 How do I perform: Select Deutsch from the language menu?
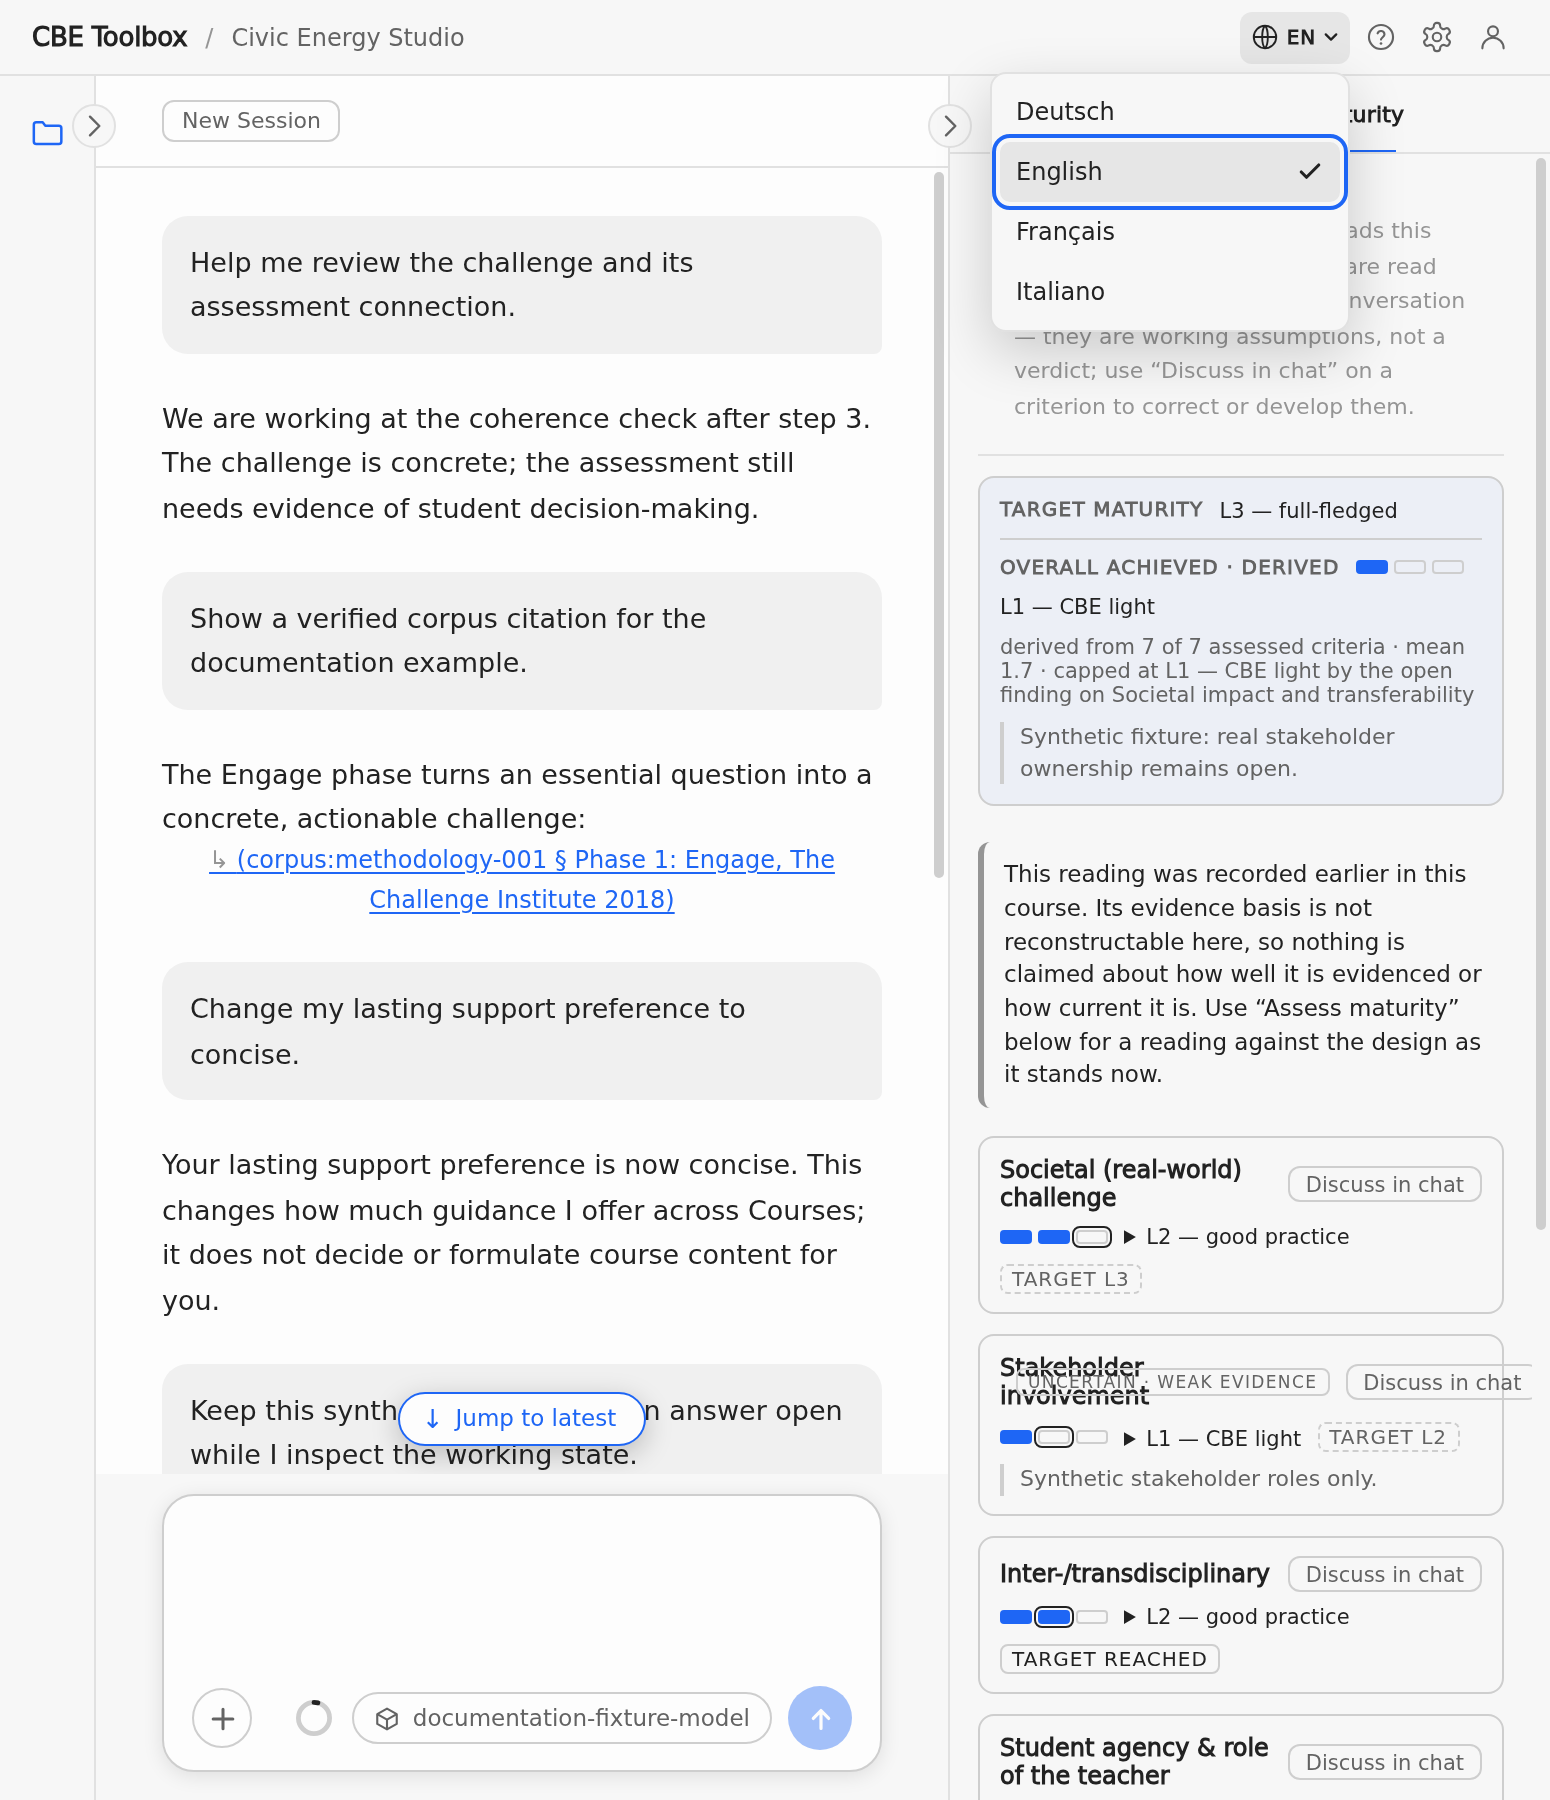(1170, 111)
